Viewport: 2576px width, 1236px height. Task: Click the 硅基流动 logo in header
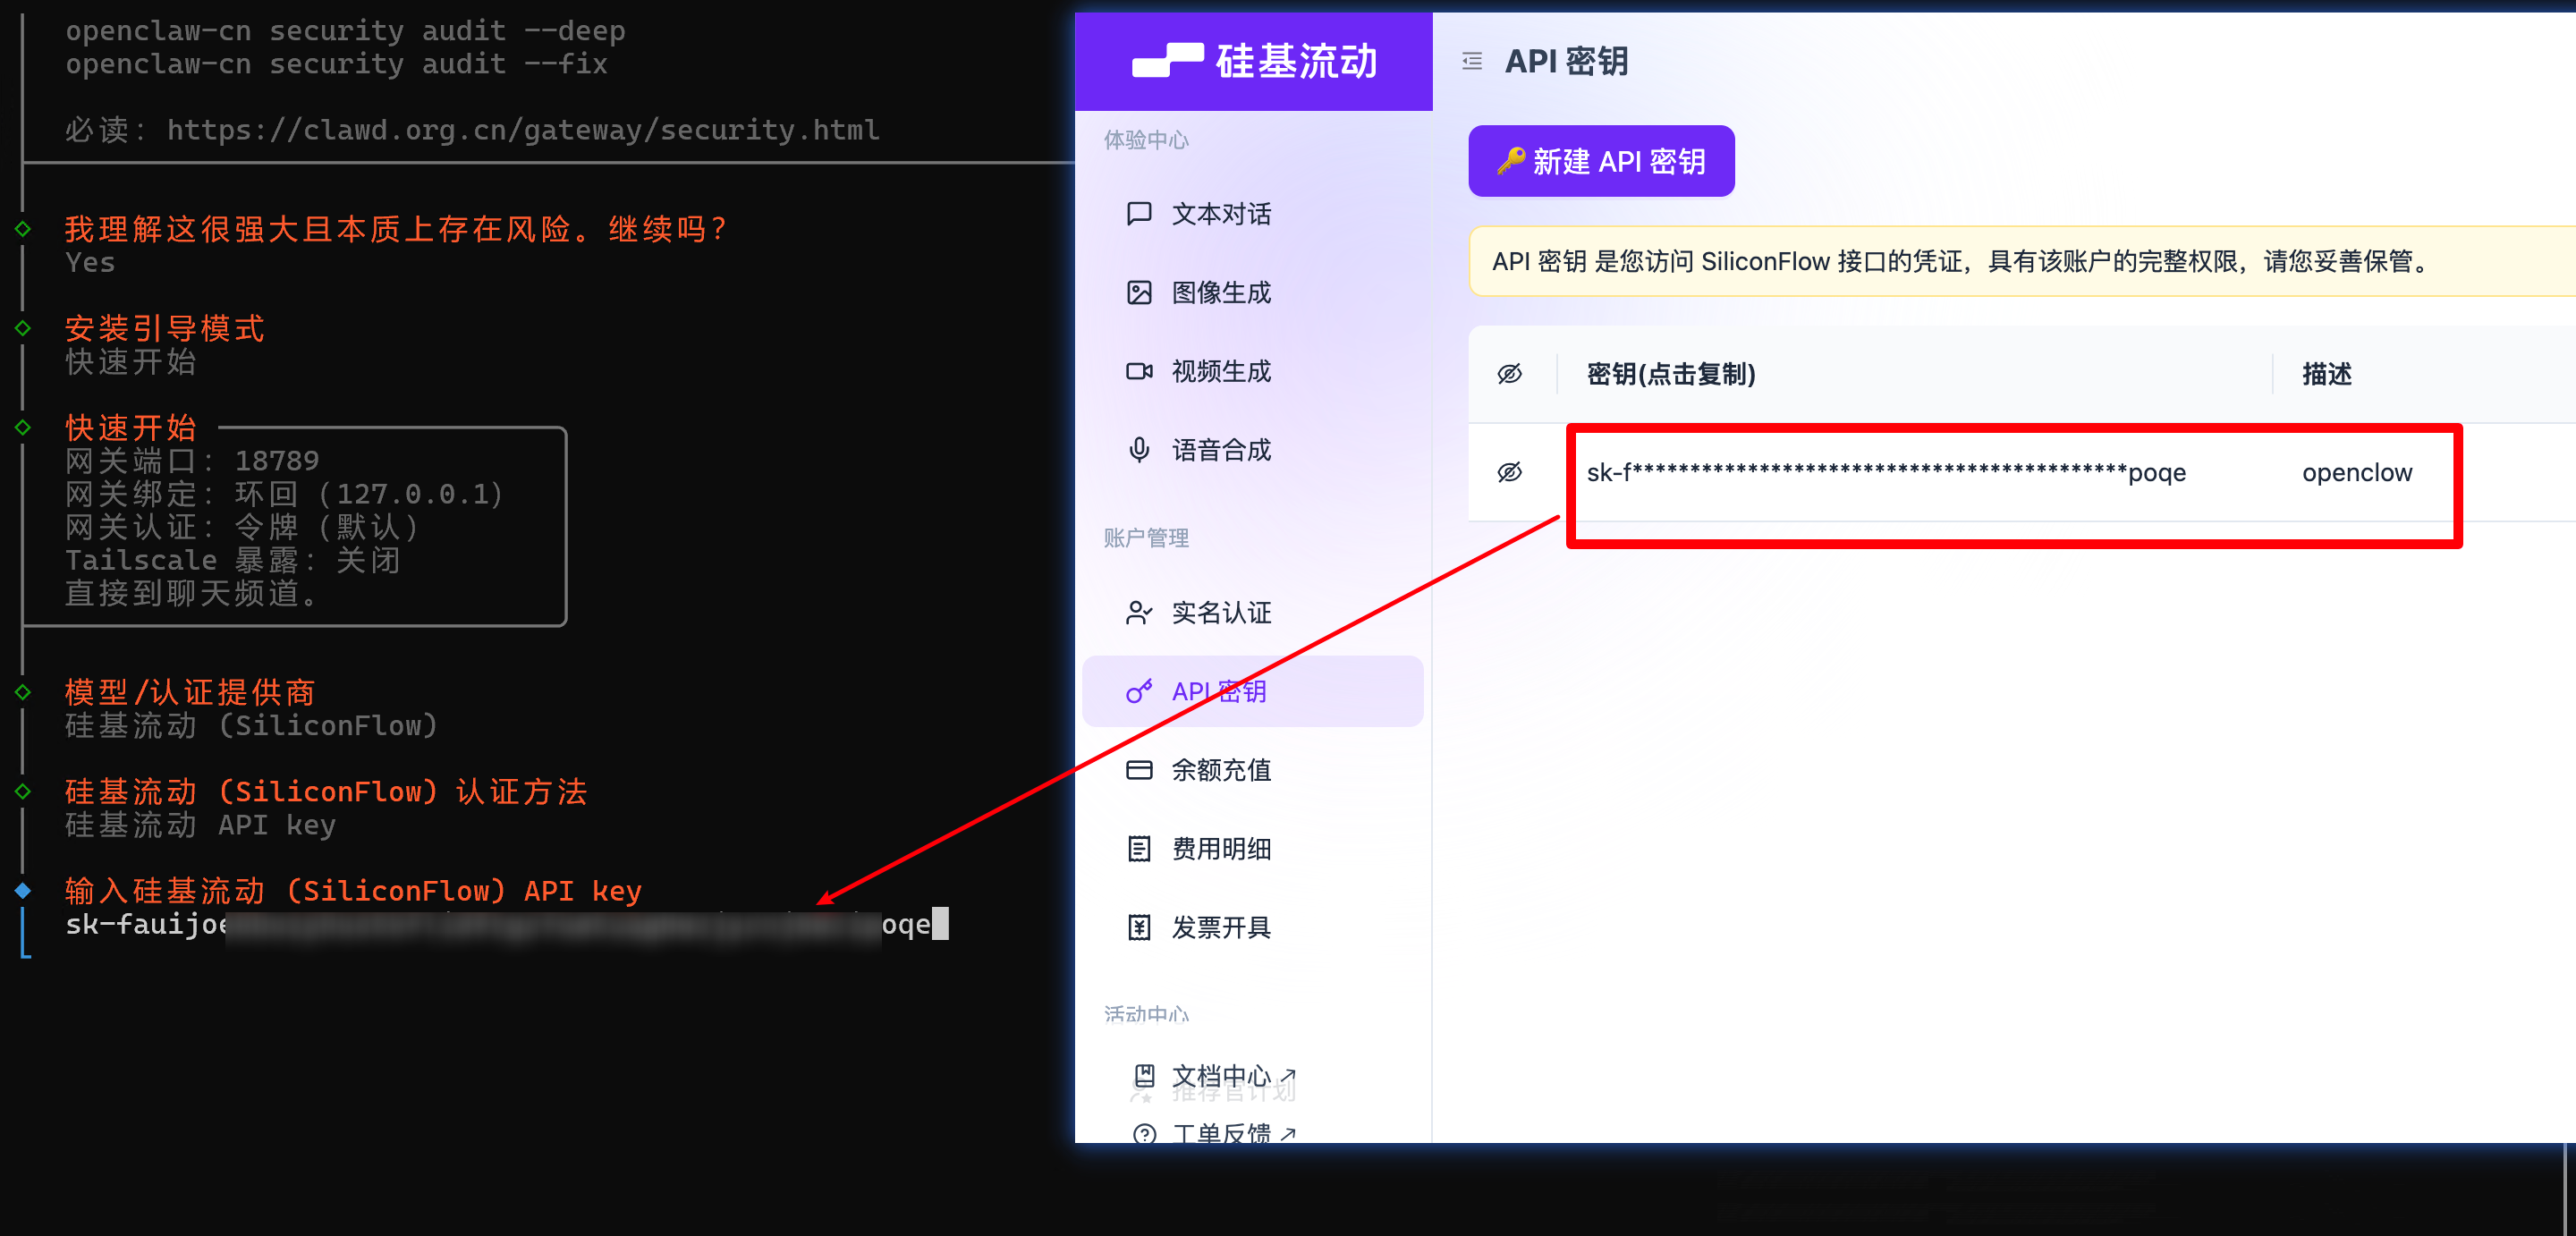tap(1254, 62)
